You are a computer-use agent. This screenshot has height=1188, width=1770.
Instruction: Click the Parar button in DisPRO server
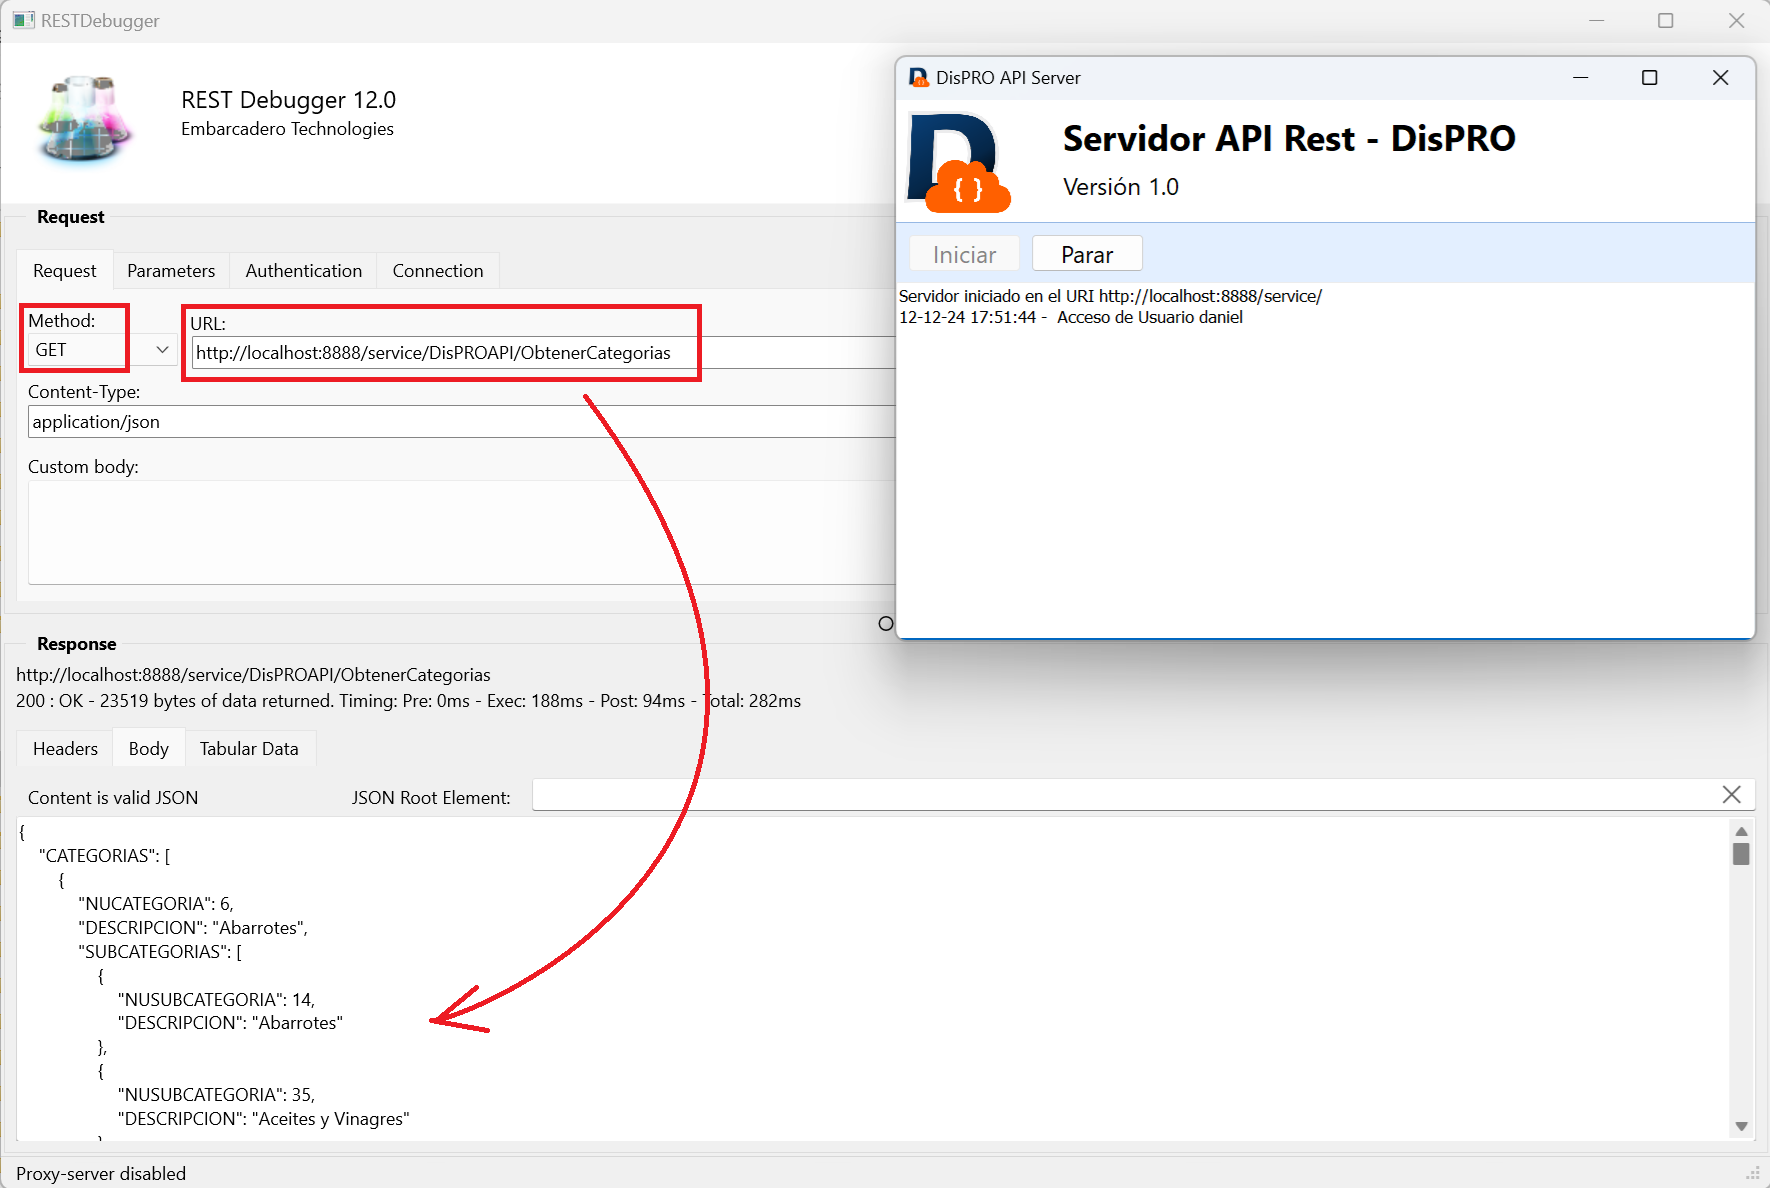click(x=1087, y=254)
